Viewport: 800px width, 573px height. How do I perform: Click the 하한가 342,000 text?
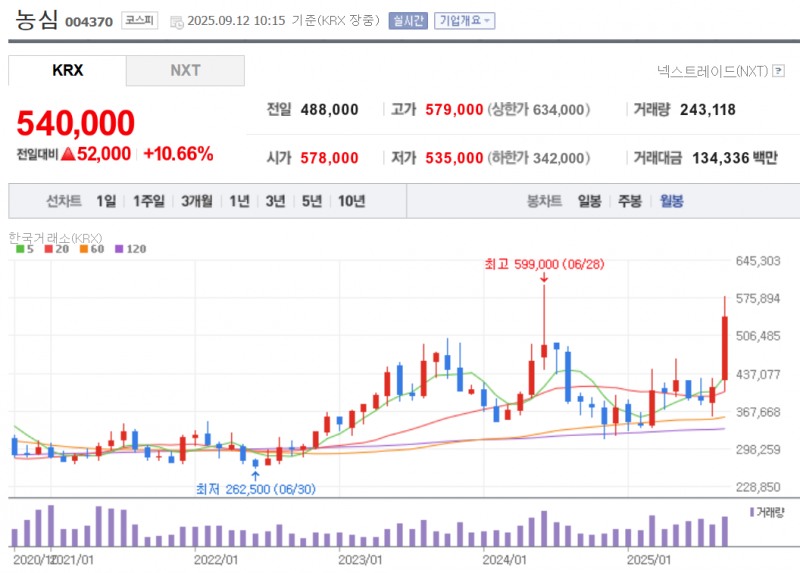[x=539, y=158]
